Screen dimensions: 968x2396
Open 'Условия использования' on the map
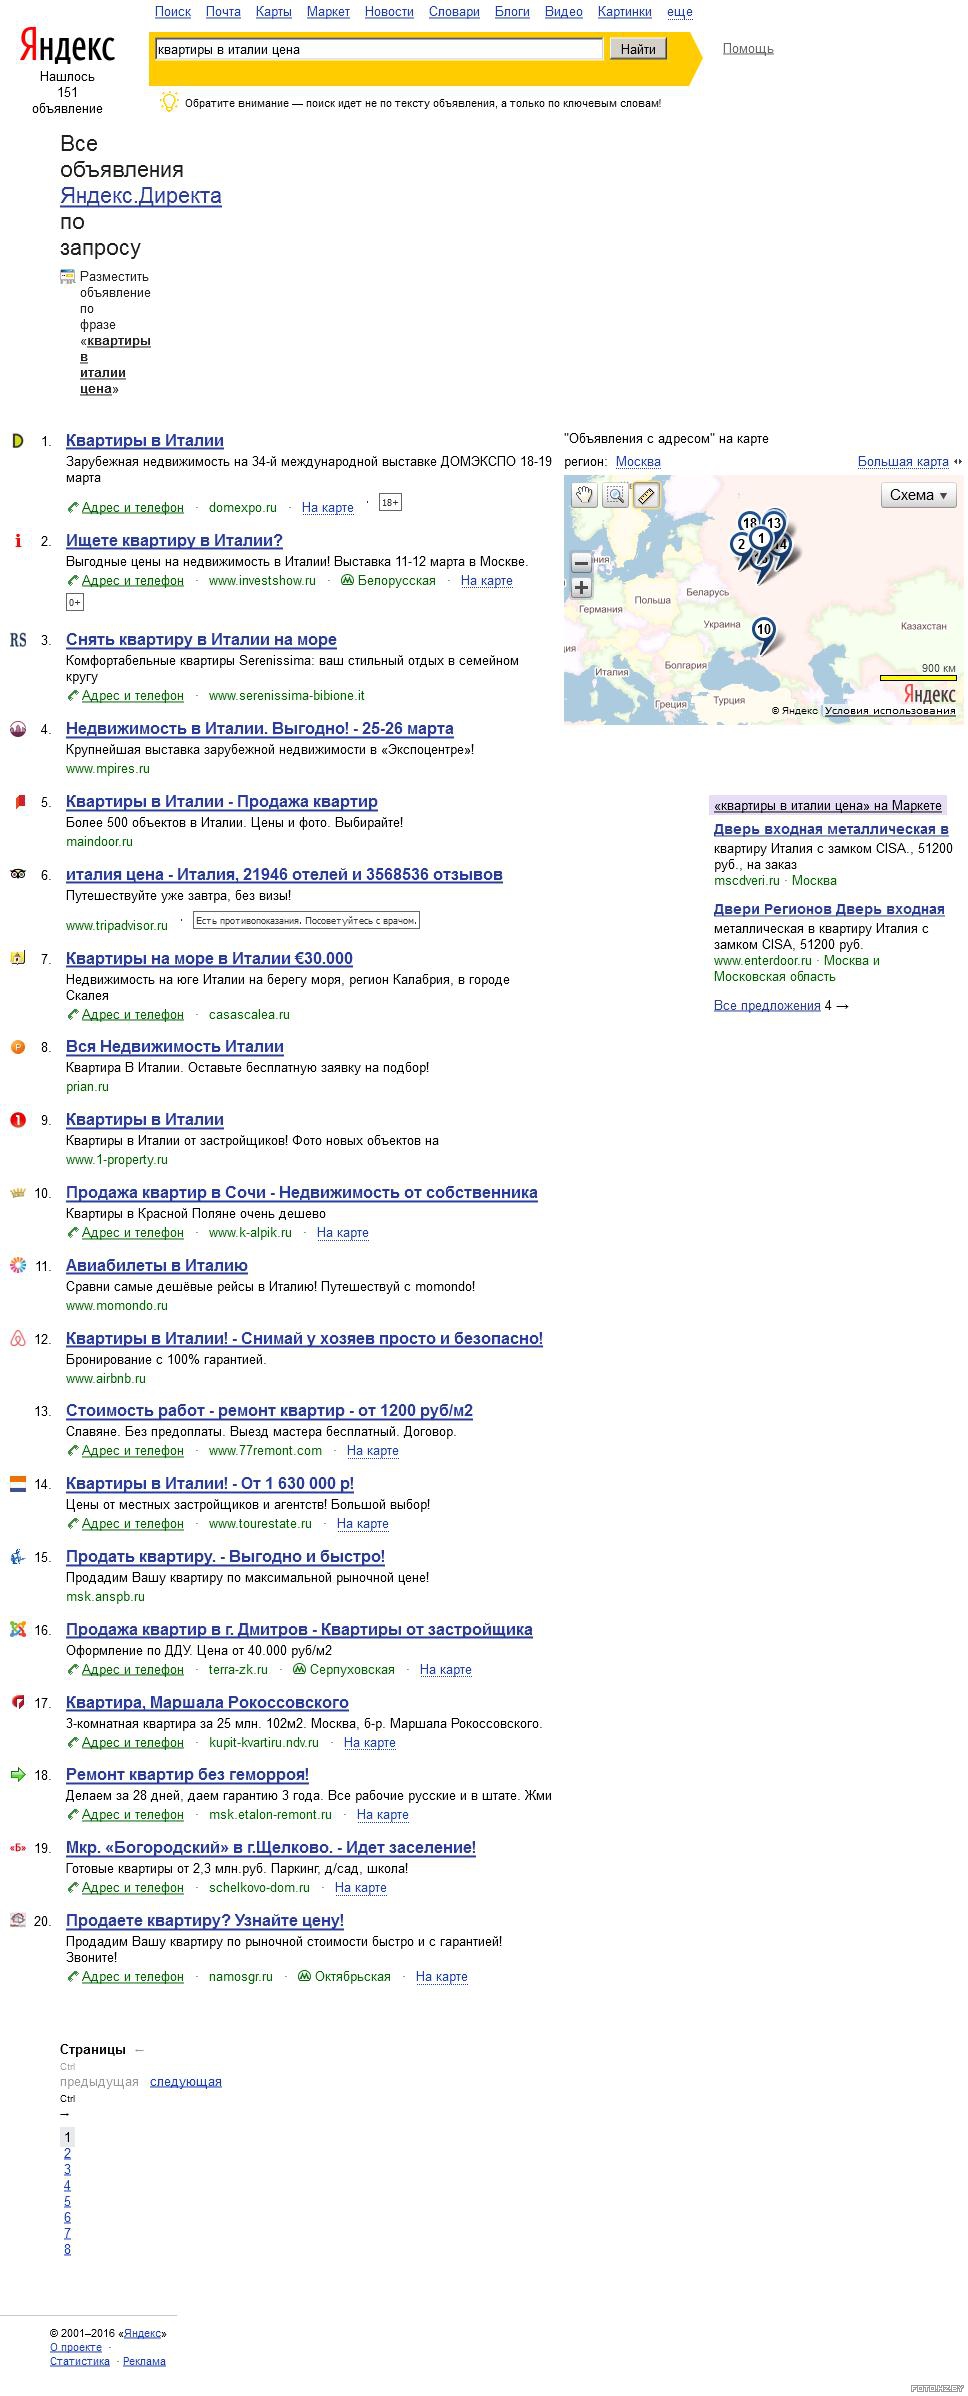pos(890,711)
